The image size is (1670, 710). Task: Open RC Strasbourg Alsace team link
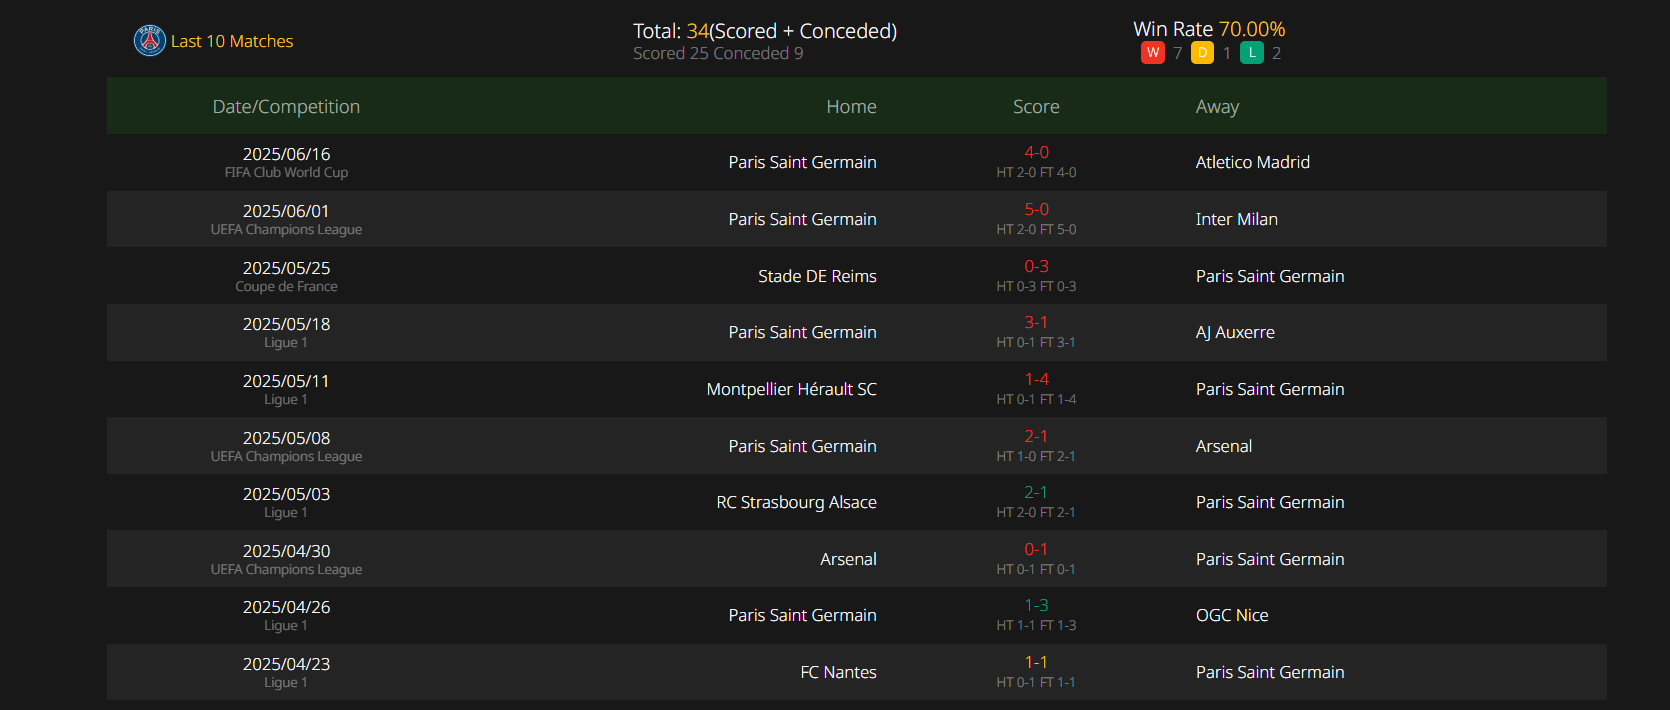click(797, 502)
